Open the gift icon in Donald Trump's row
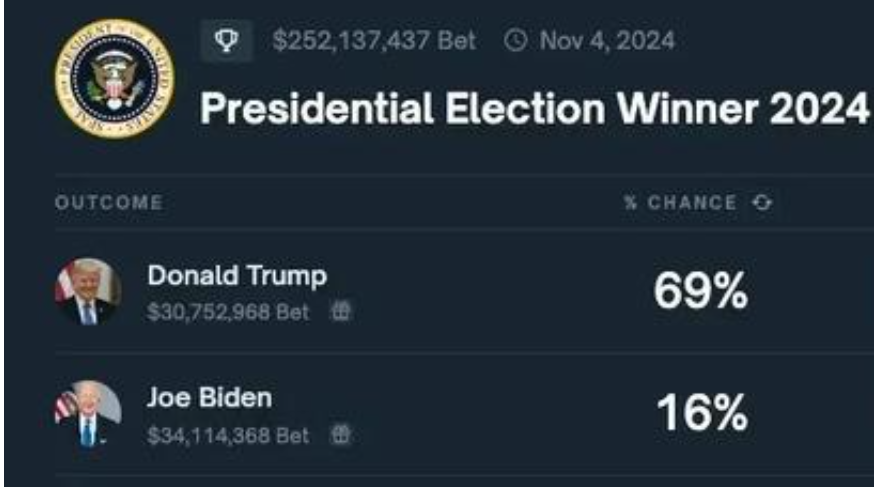The width and height of the screenshot is (874, 487). tap(341, 311)
